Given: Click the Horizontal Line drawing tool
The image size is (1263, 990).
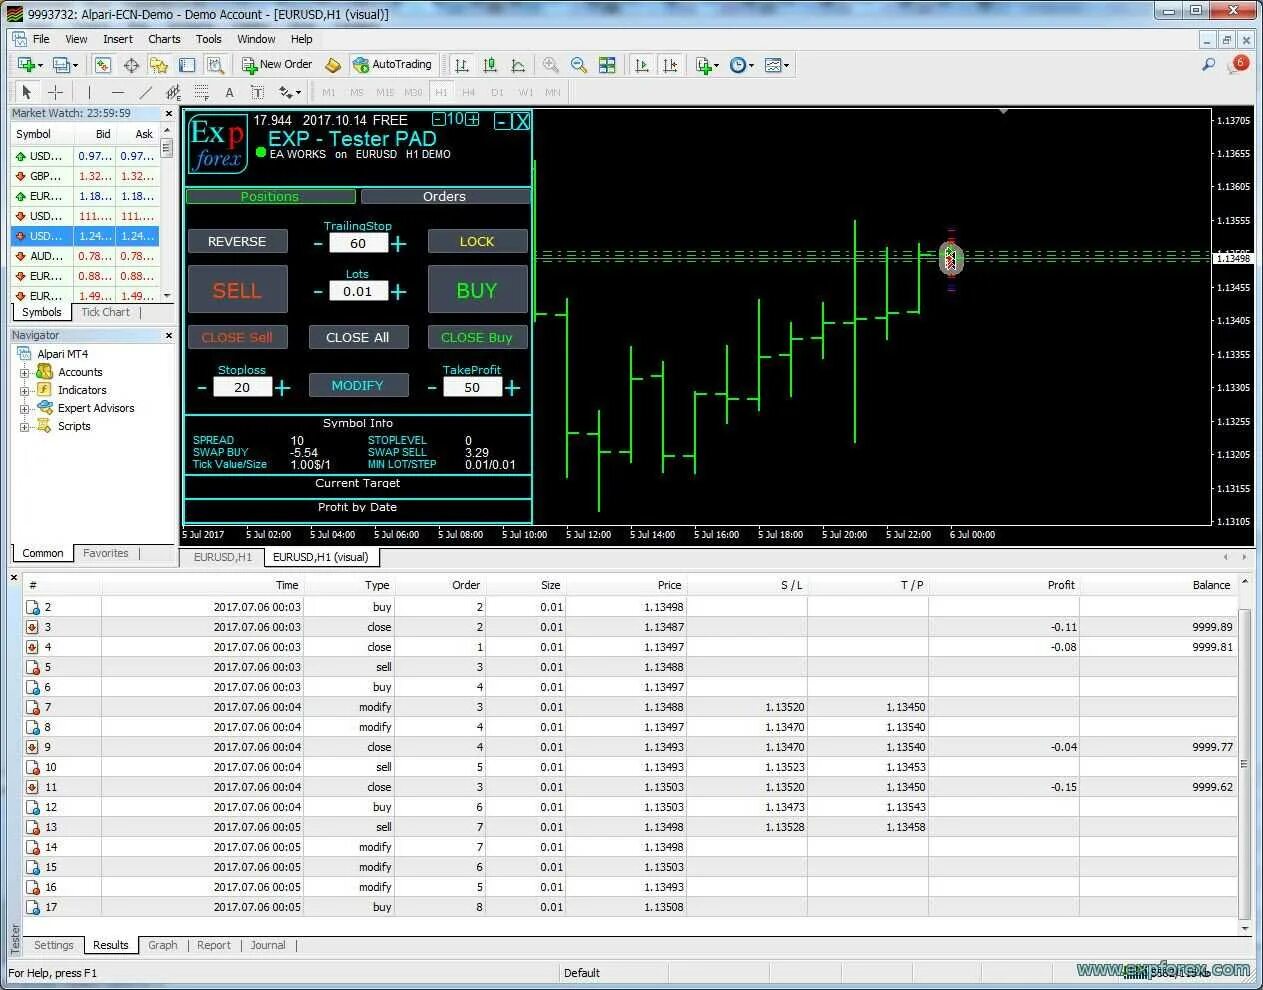Looking at the screenshot, I should pyautogui.click(x=117, y=91).
